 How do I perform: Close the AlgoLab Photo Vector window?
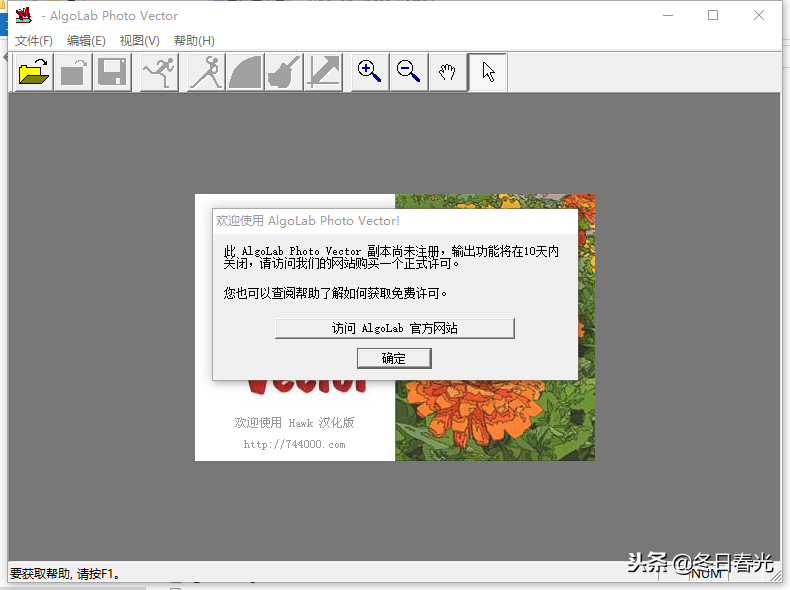(x=759, y=15)
